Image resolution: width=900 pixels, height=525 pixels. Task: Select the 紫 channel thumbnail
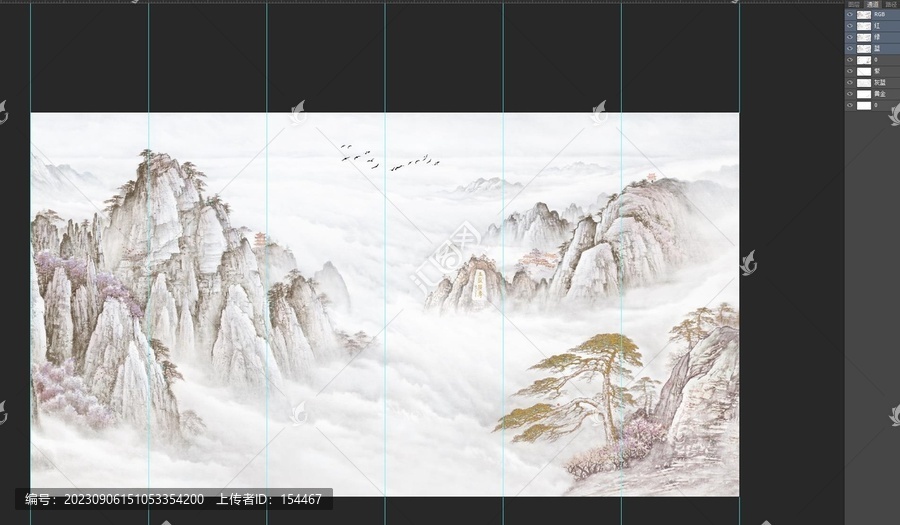pos(864,72)
